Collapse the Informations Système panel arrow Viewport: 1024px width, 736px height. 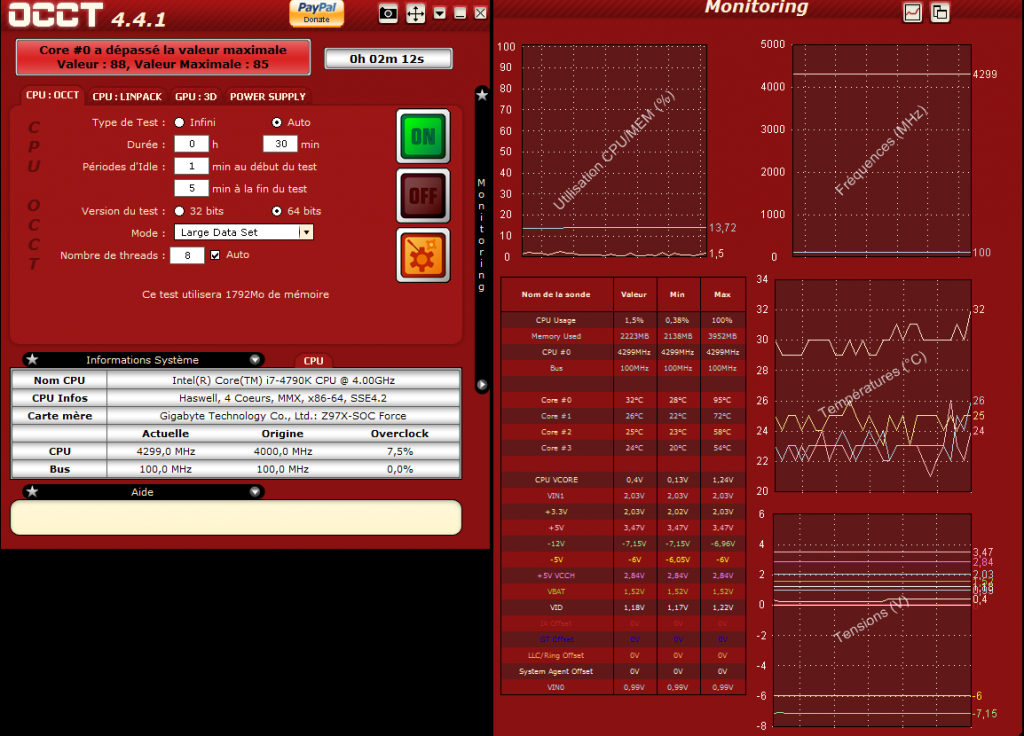coord(255,359)
